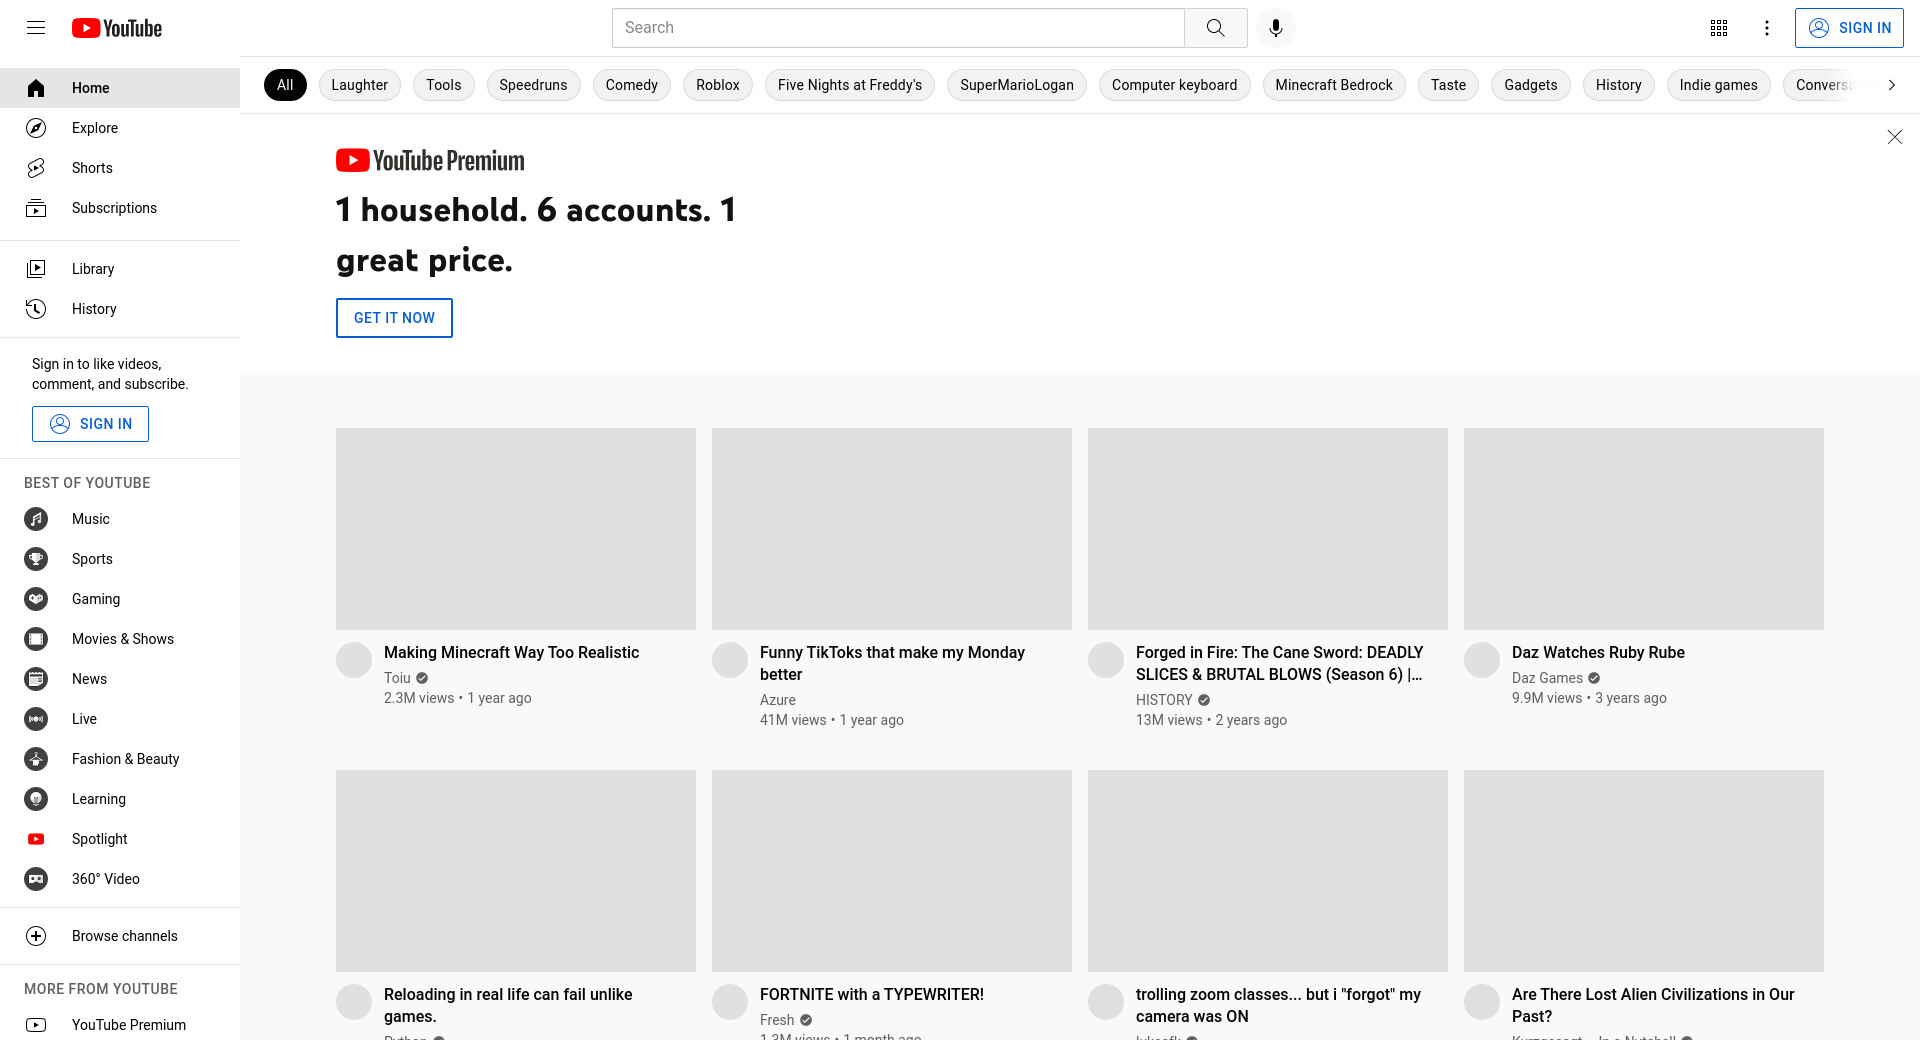Click the Fresh channel name
Screen dimensions: 1920x1040
tap(777, 1020)
